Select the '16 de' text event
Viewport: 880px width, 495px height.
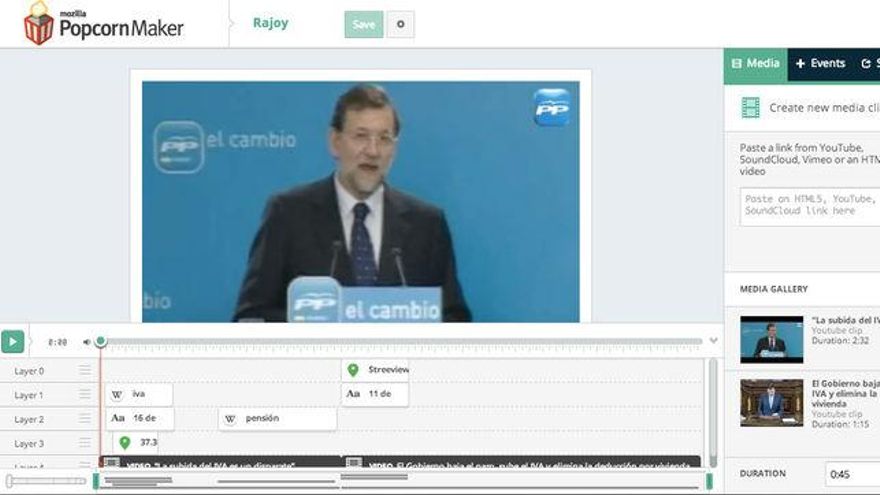(140, 418)
